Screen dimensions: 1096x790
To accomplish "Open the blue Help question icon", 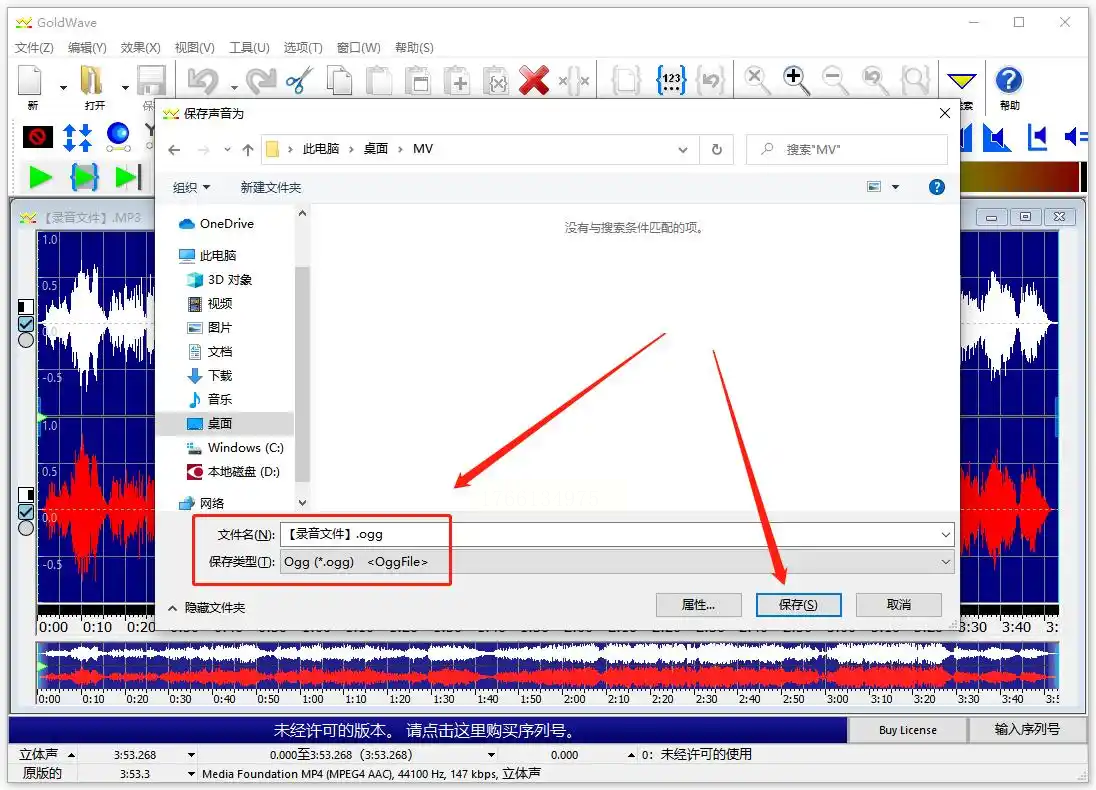I will (x=1009, y=80).
